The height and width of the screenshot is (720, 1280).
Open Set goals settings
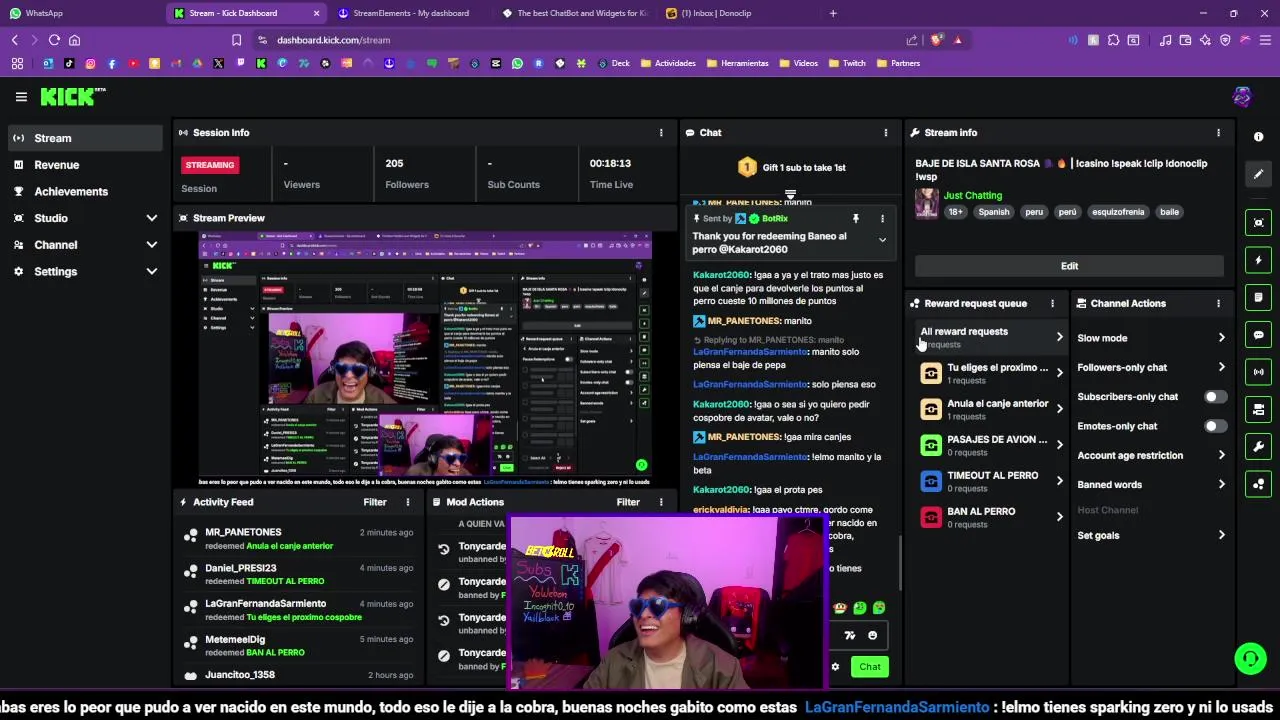[x=1151, y=535]
